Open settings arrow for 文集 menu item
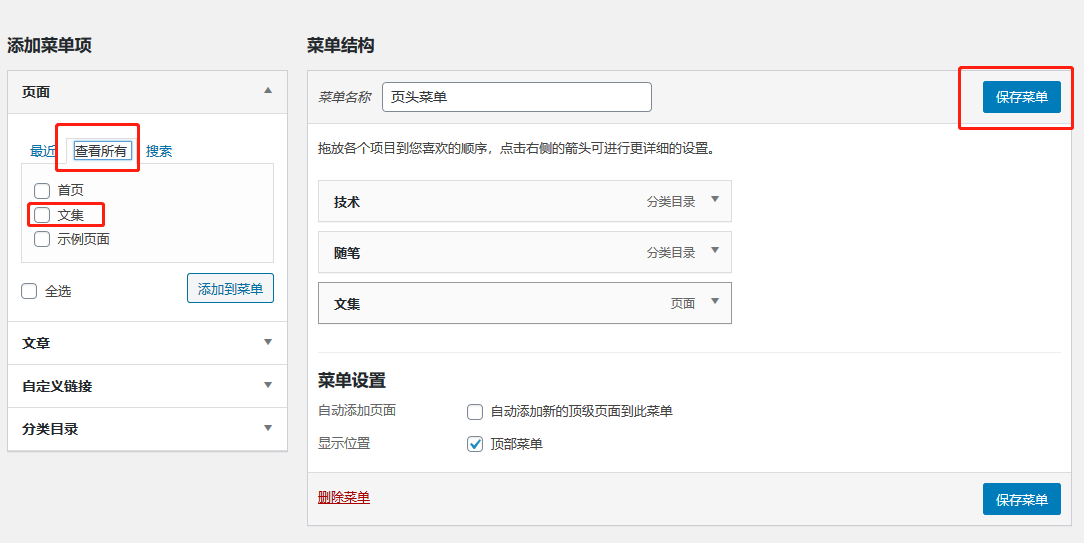The height and width of the screenshot is (543, 1084). coord(715,302)
